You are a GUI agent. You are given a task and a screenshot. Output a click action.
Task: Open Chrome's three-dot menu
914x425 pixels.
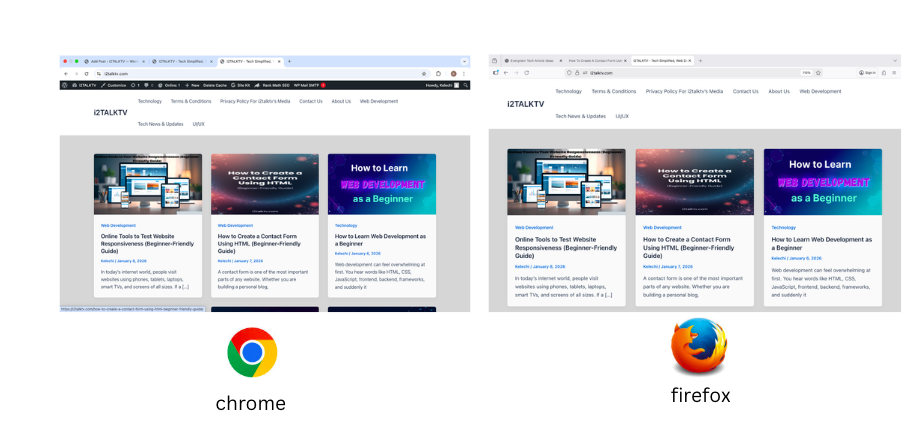(465, 74)
